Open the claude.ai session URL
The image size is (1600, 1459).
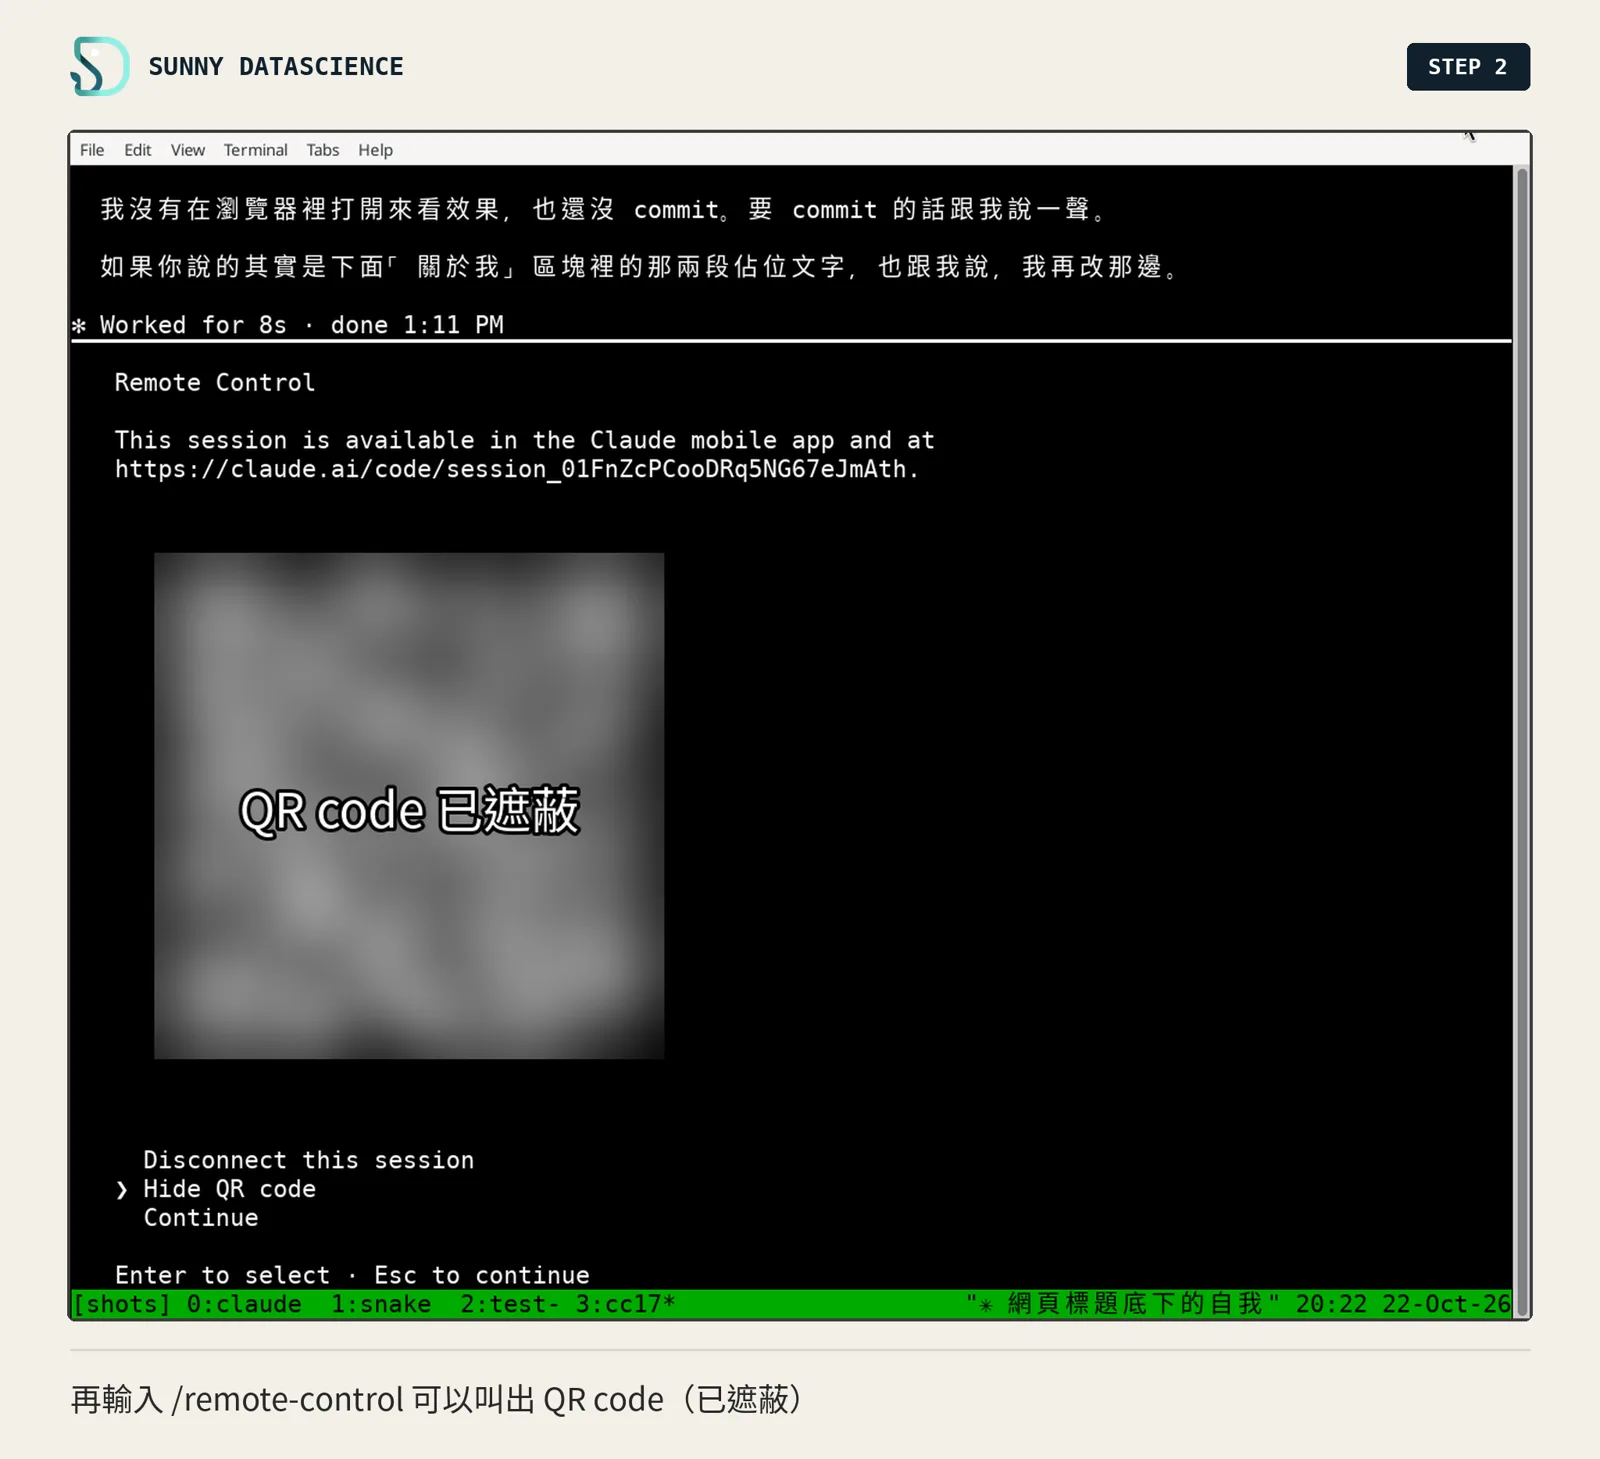[510, 469]
